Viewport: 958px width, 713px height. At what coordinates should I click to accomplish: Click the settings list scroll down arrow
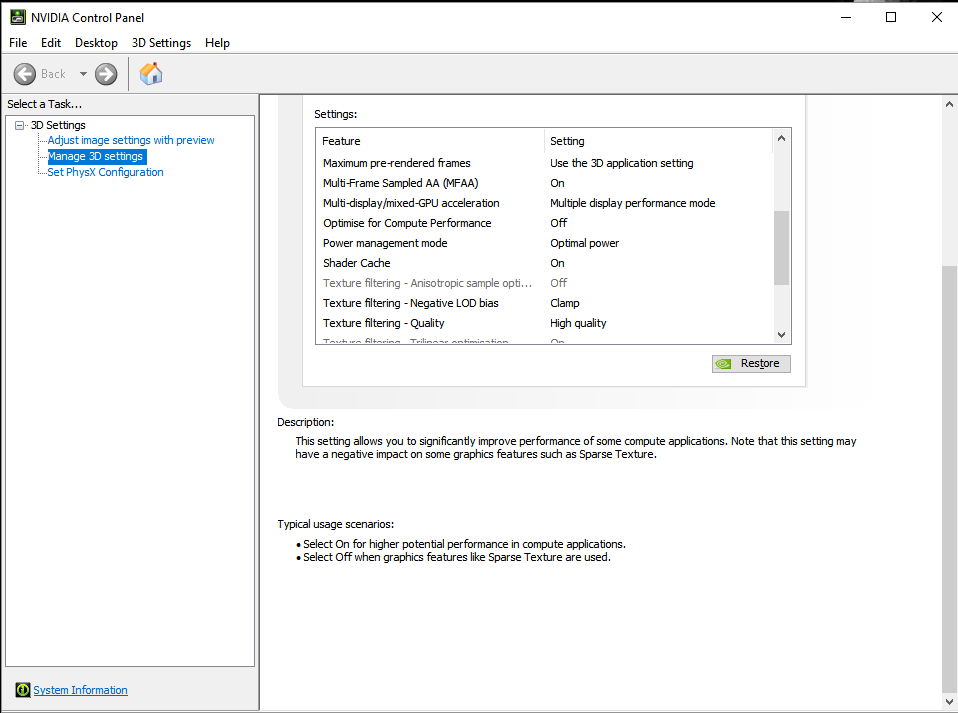pos(782,335)
